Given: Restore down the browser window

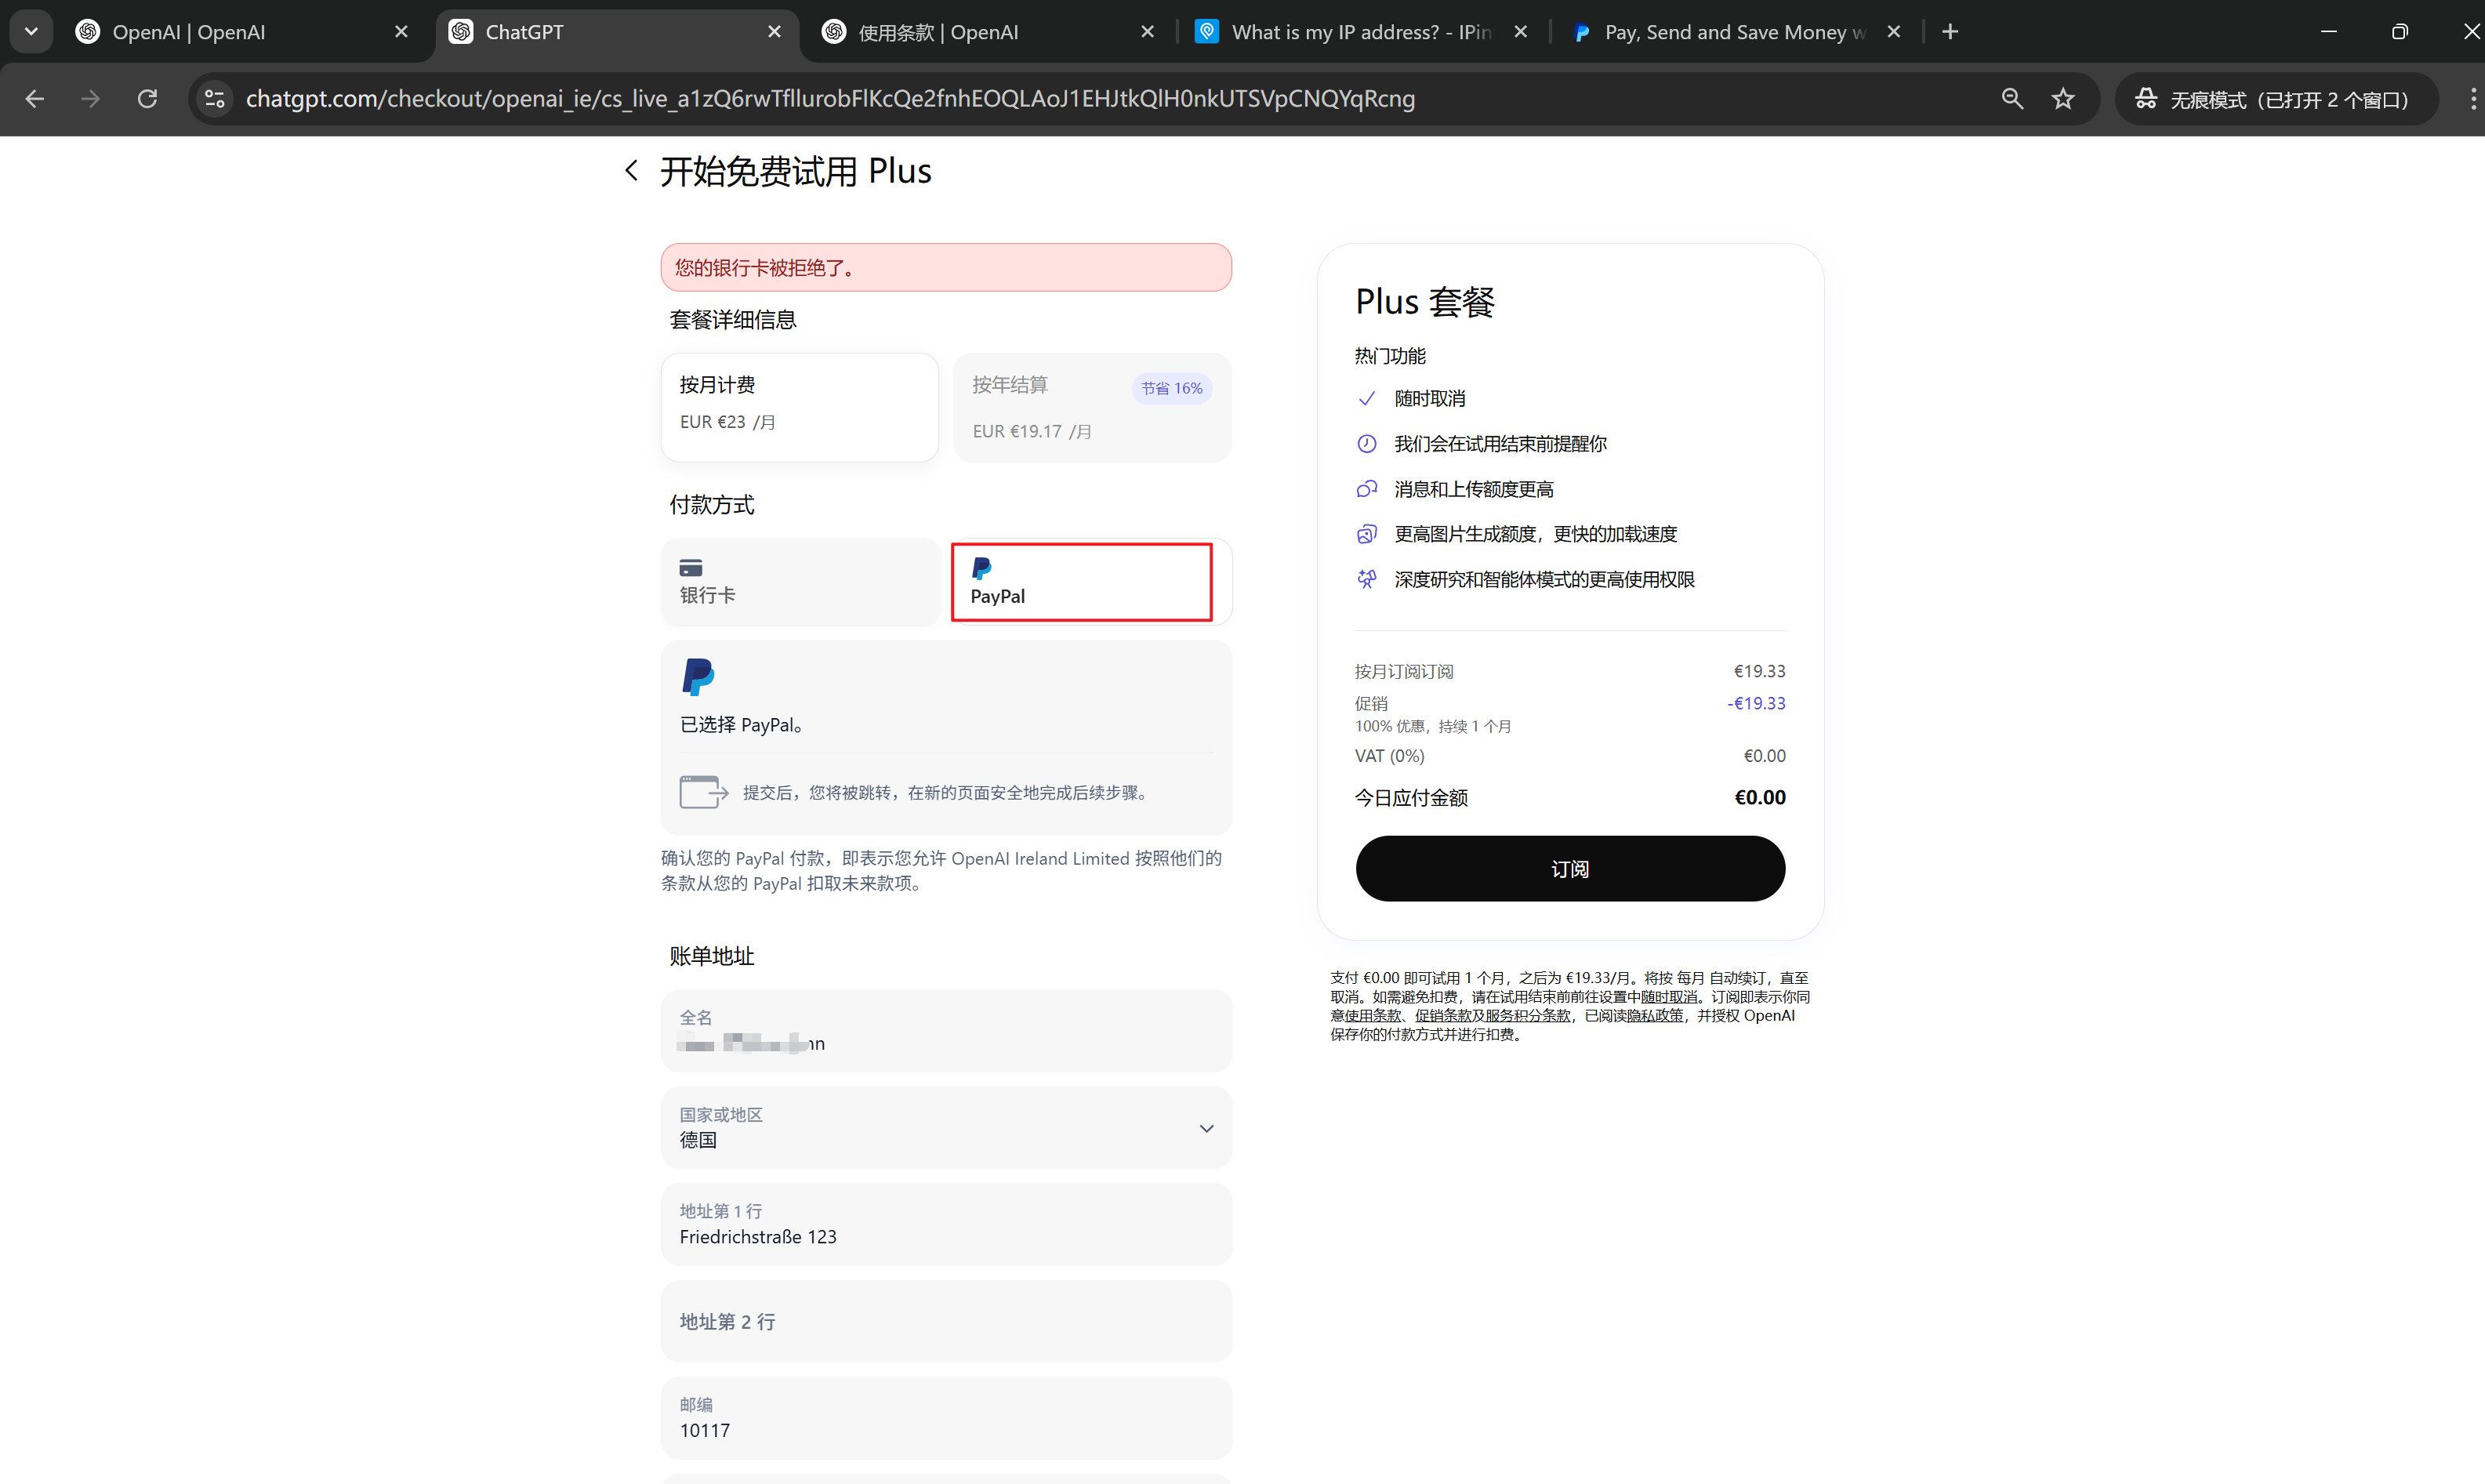Looking at the screenshot, I should pos(2400,32).
